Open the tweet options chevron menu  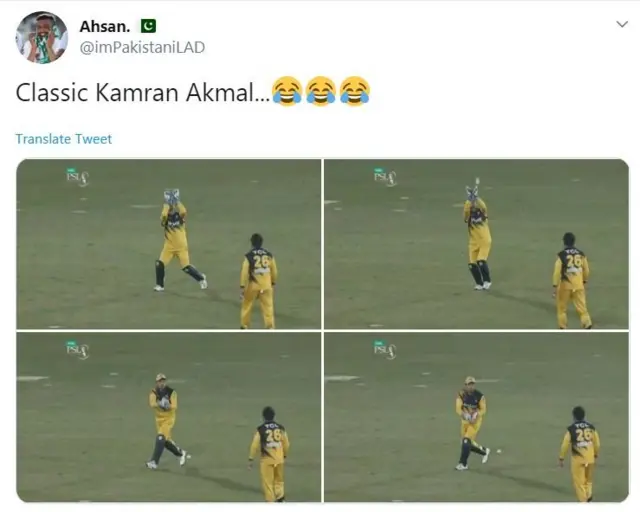(622, 24)
